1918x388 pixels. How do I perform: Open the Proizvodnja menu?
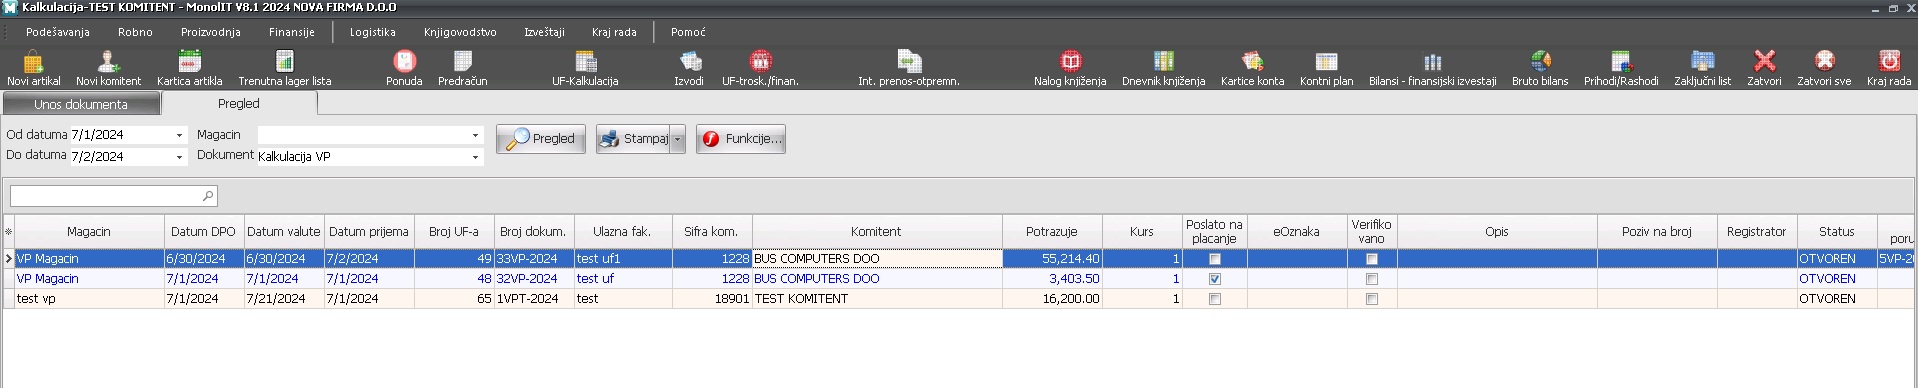coord(211,32)
